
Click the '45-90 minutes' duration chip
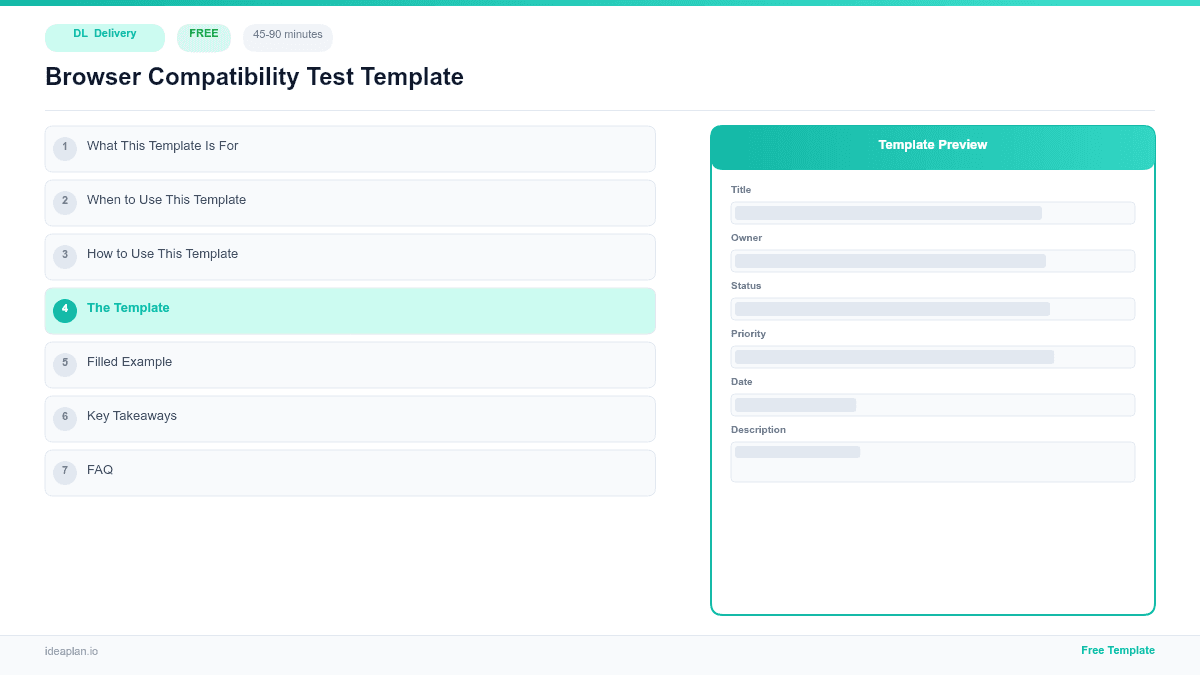[287, 36]
